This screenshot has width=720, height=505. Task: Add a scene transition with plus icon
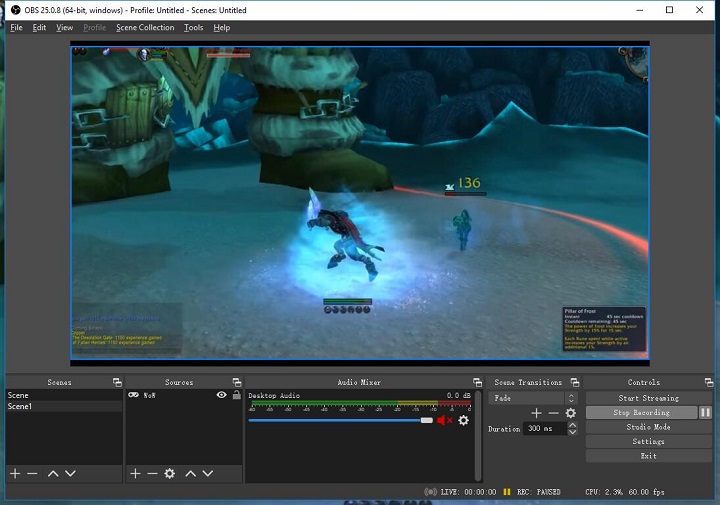[536, 413]
